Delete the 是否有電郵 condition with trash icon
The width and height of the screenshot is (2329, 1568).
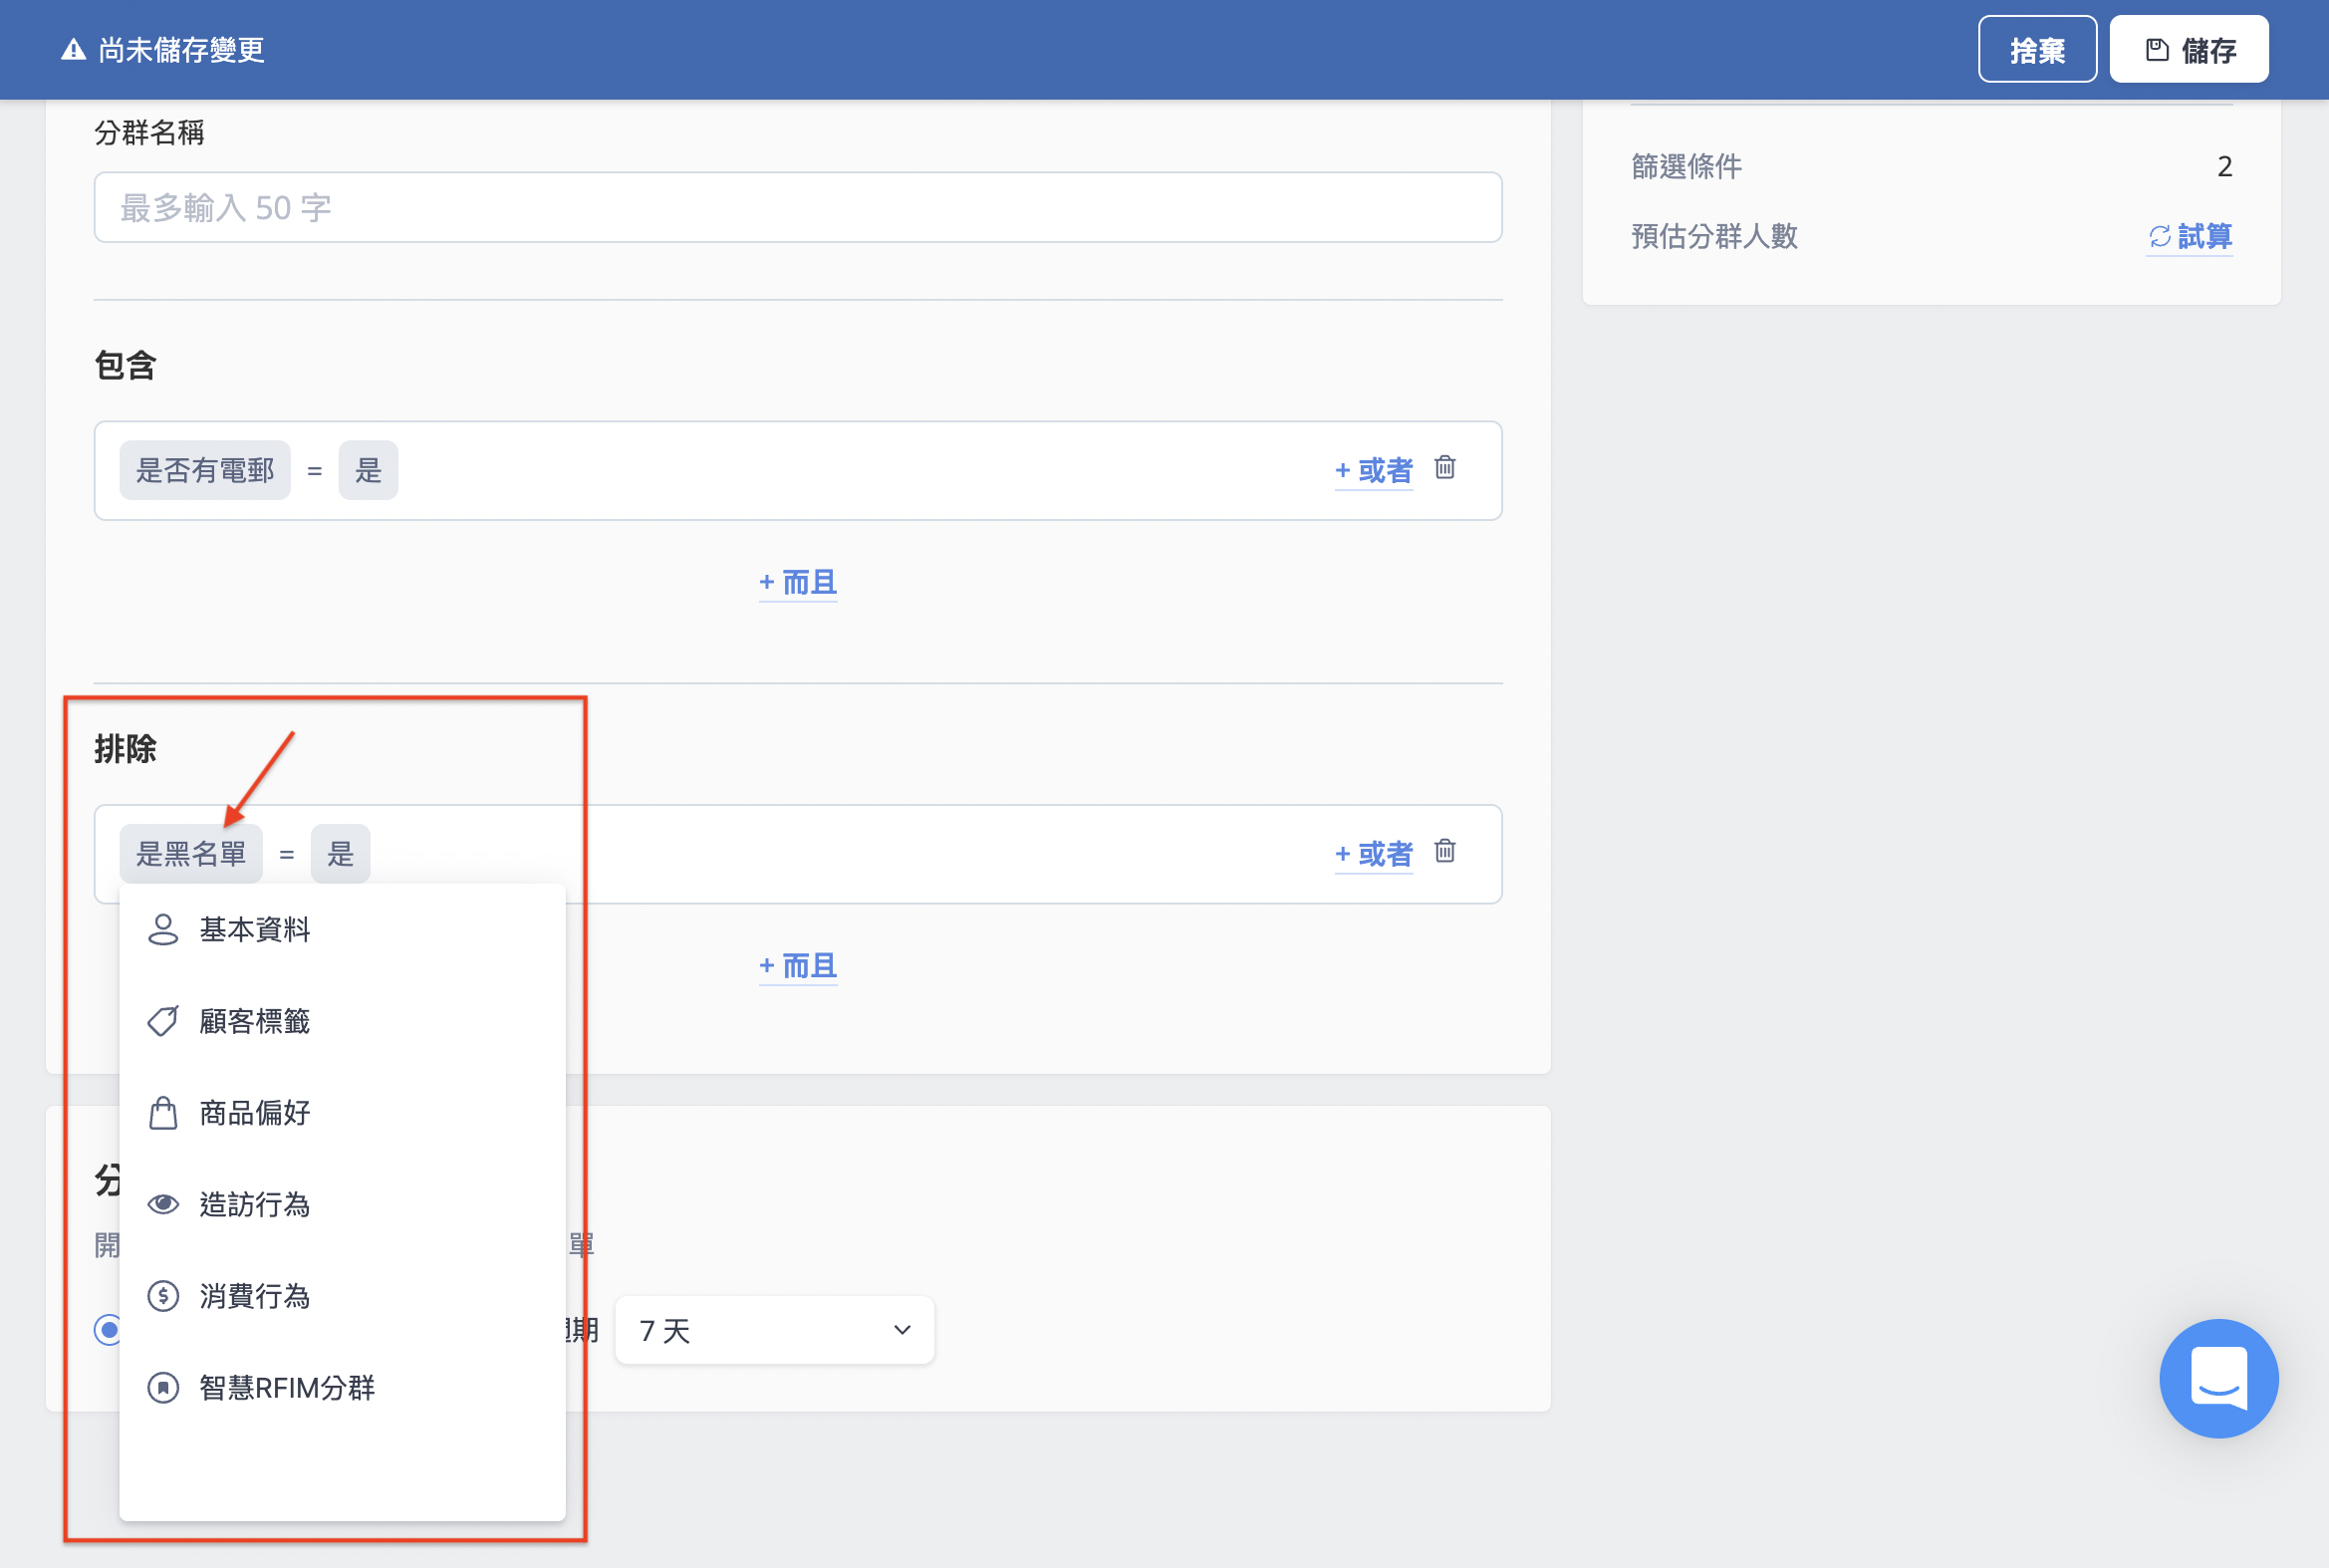click(x=1445, y=467)
